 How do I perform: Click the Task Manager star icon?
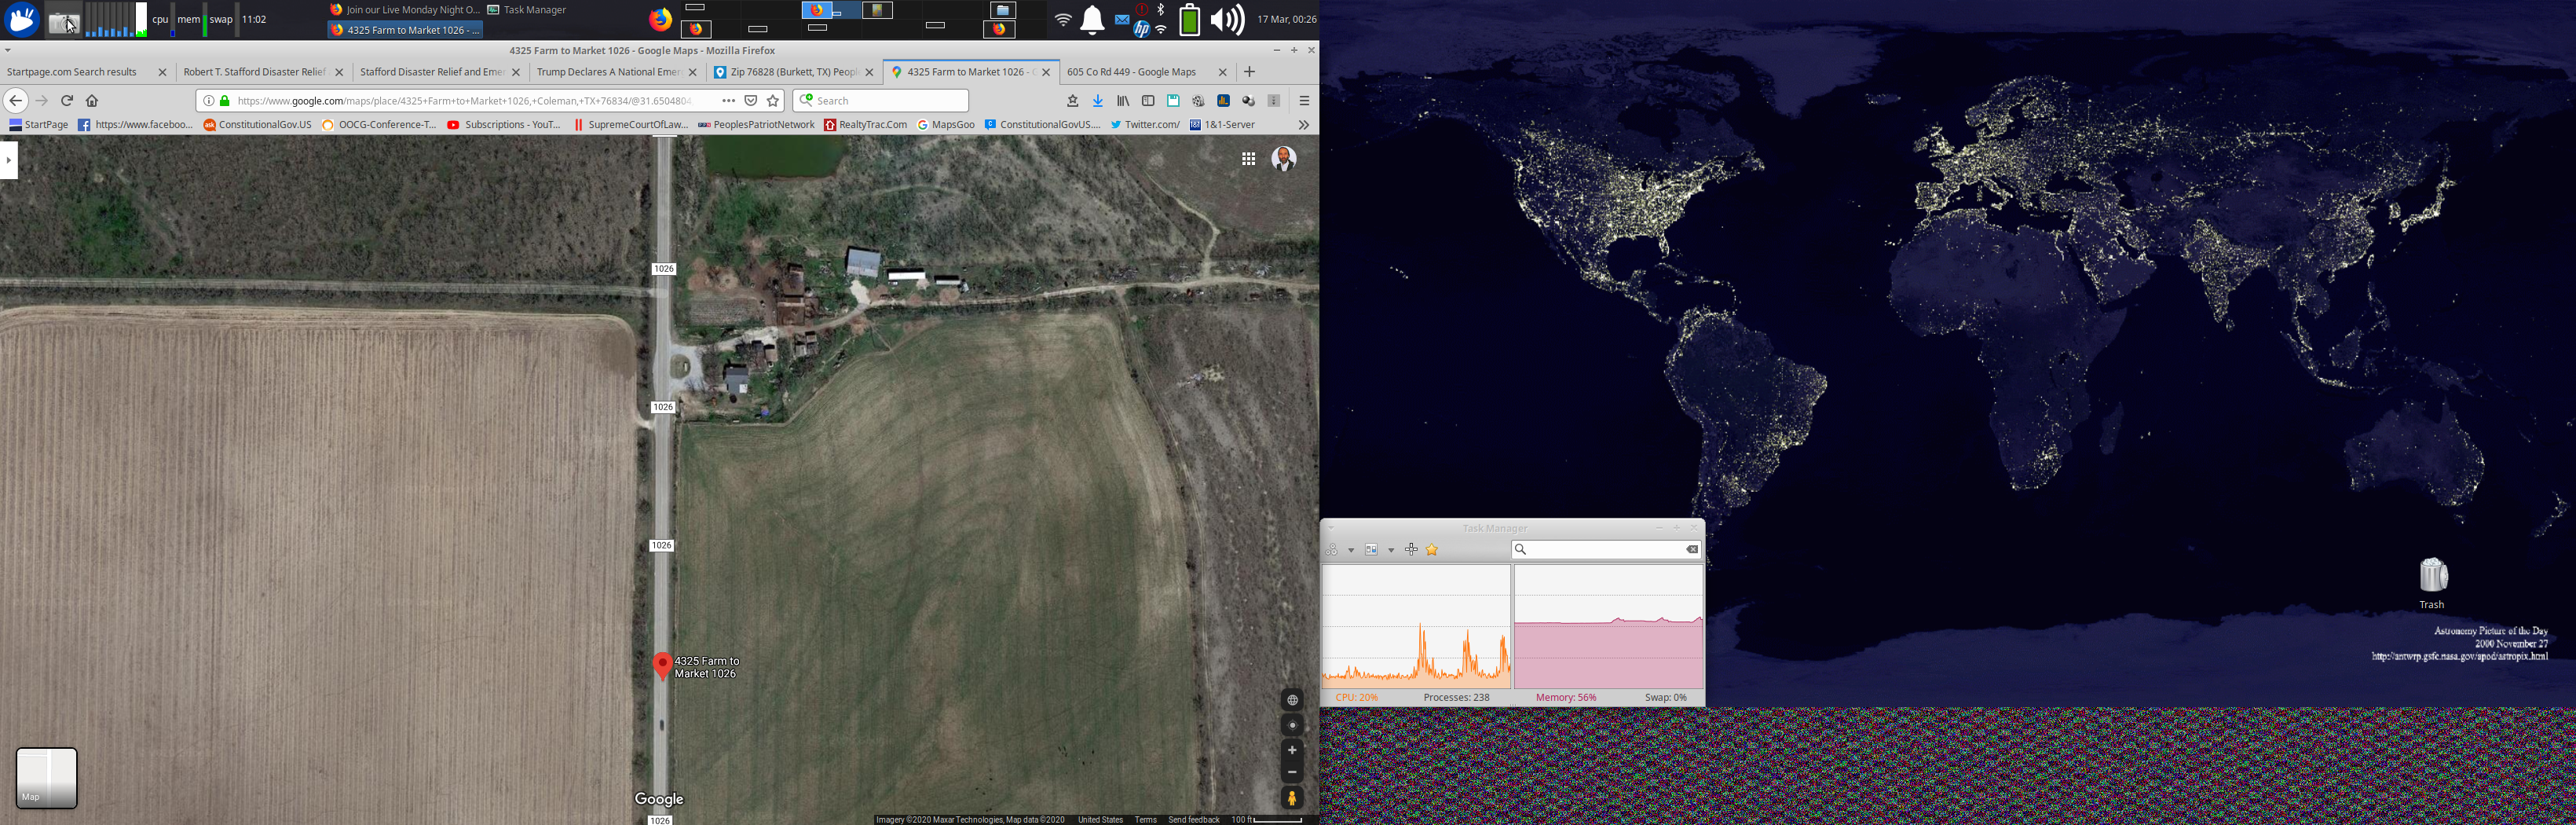point(1432,549)
